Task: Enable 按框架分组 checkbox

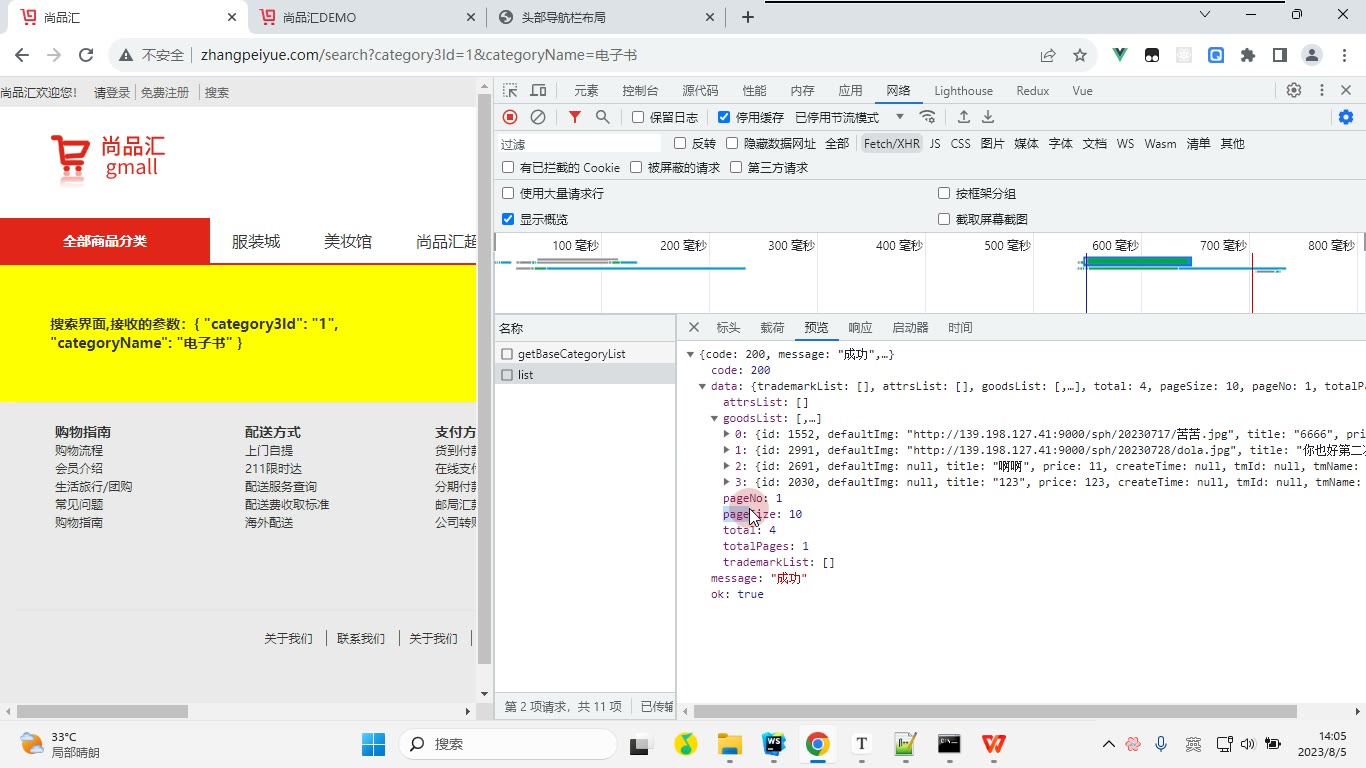Action: 944,193
